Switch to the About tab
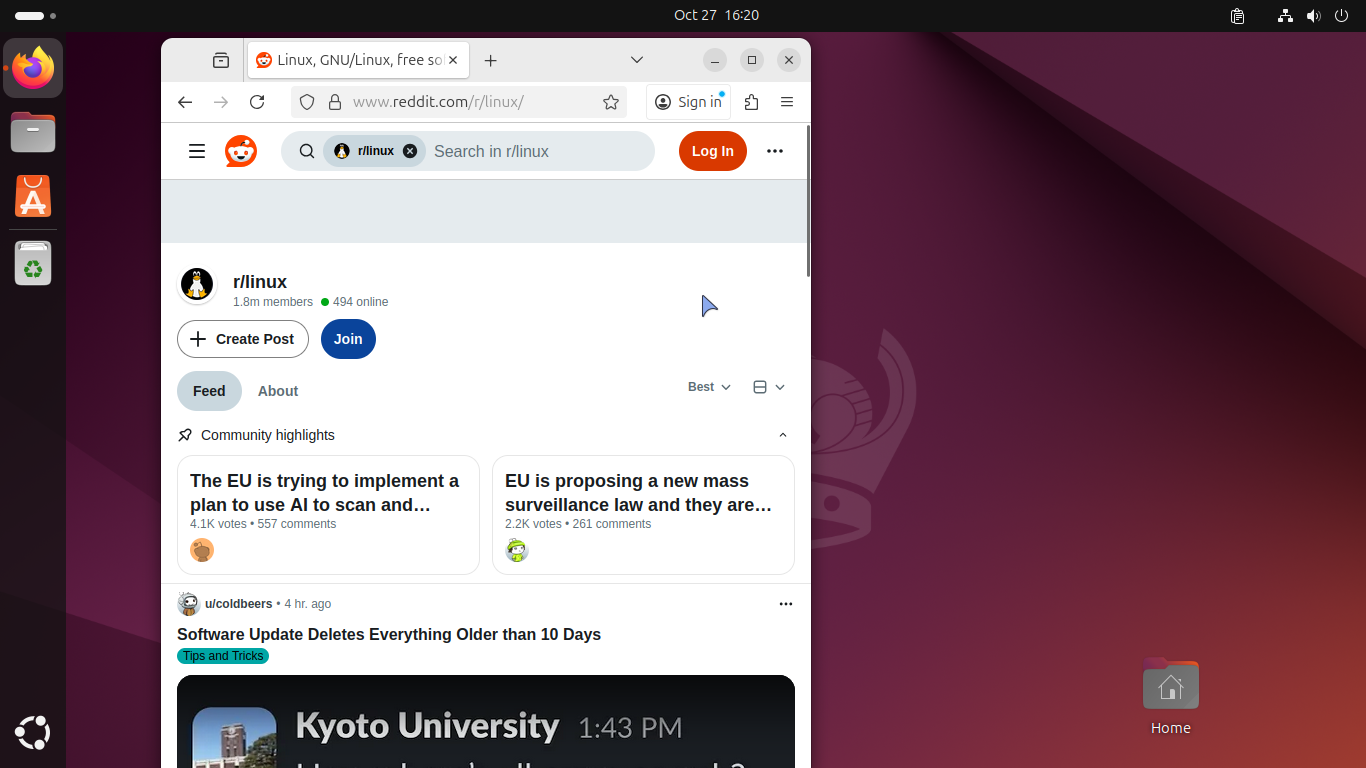Viewport: 1366px width, 768px height. (278, 391)
